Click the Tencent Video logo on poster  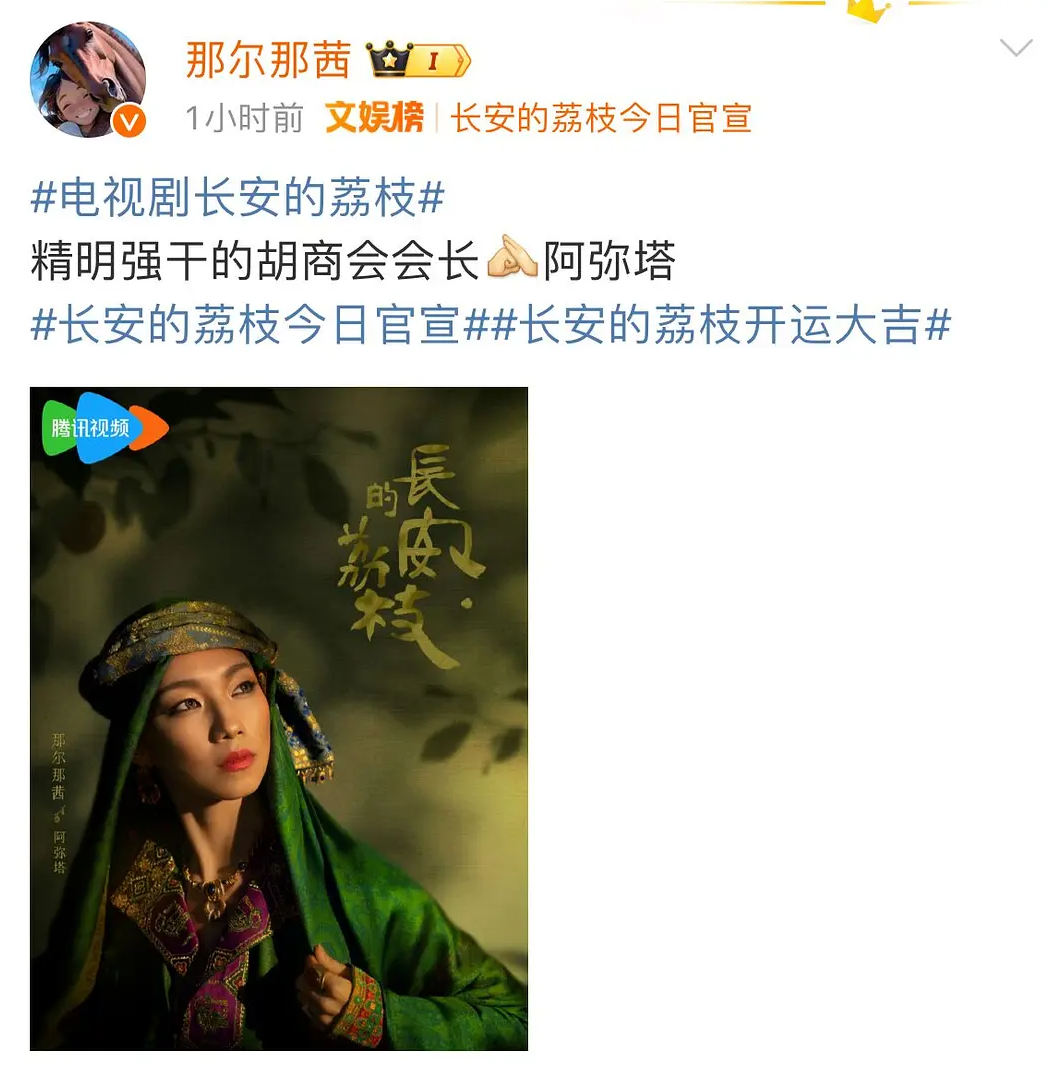105,428
